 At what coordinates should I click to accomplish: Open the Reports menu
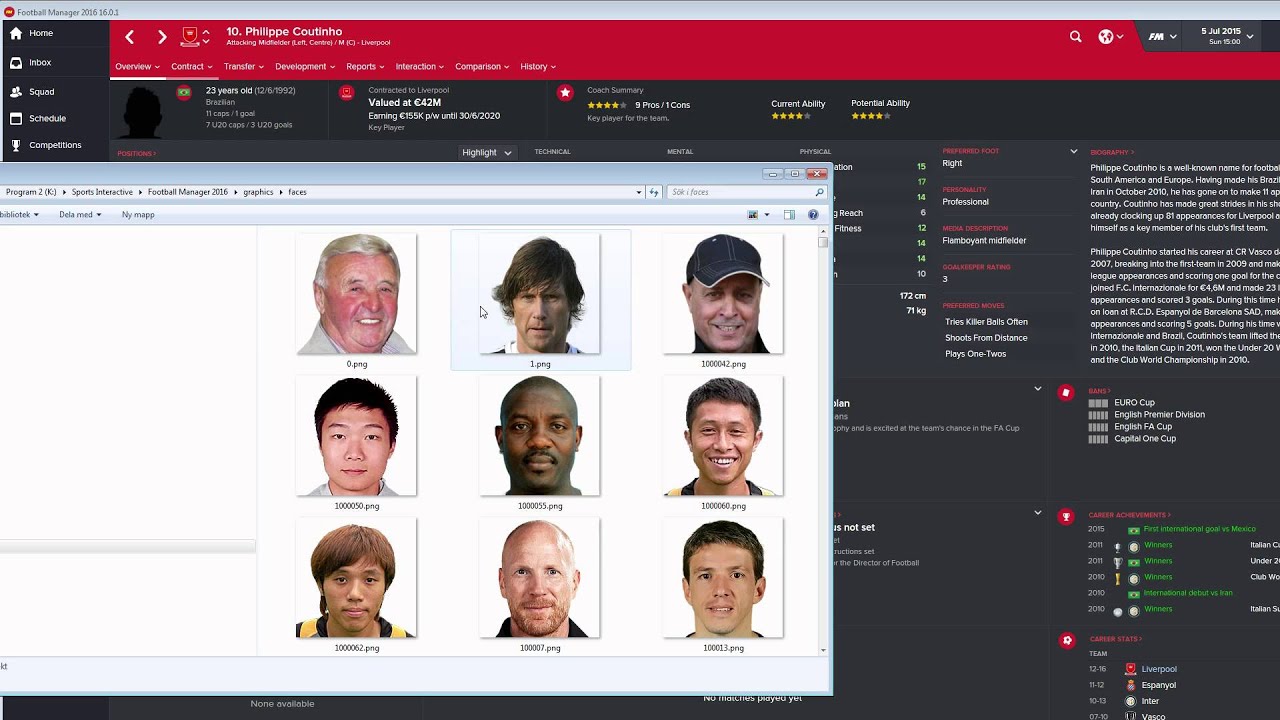pyautogui.click(x=365, y=67)
